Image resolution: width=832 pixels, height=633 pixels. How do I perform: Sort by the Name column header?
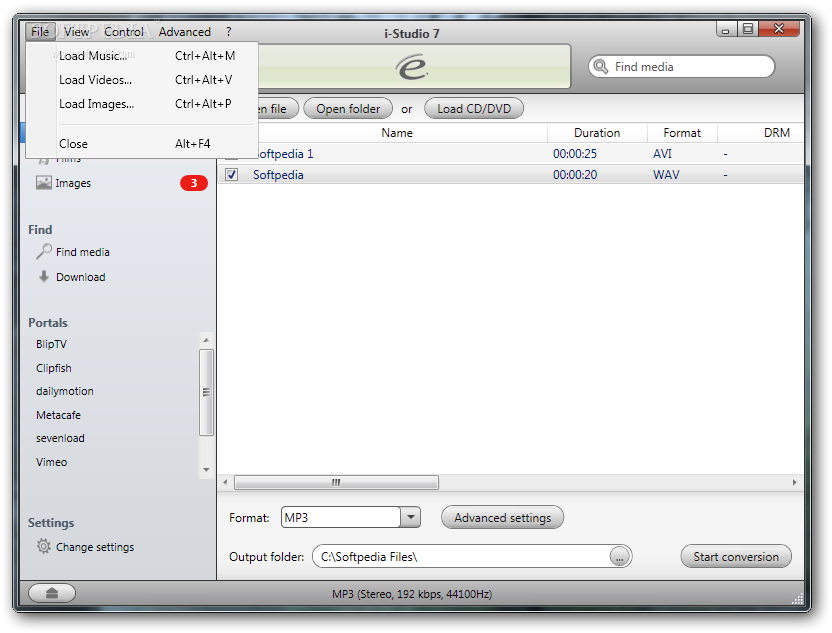(x=397, y=133)
